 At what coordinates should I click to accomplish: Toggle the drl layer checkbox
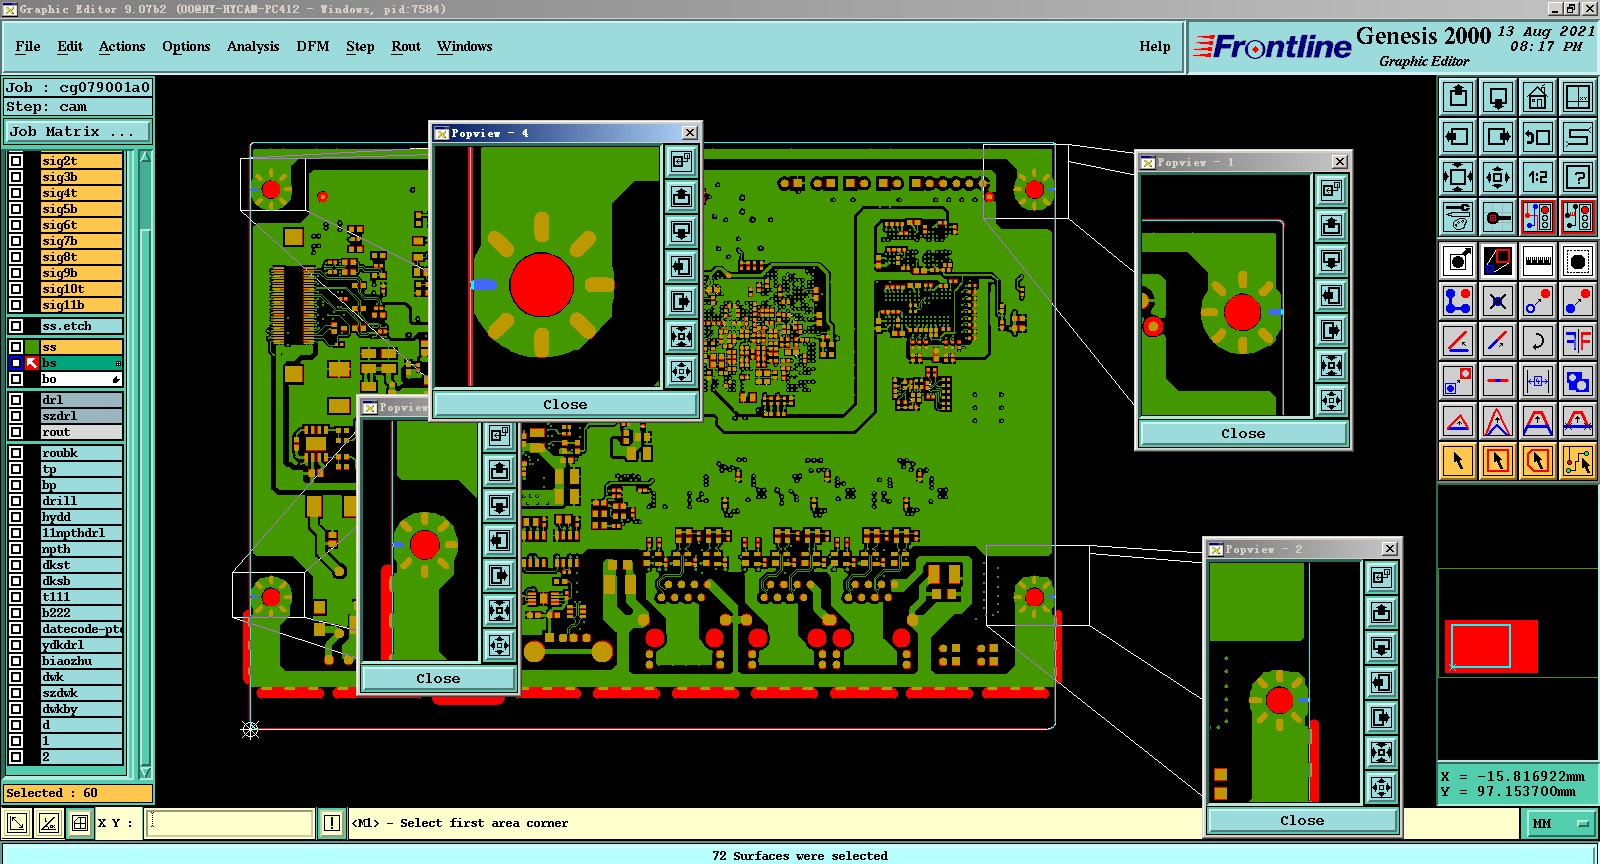pyautogui.click(x=16, y=400)
